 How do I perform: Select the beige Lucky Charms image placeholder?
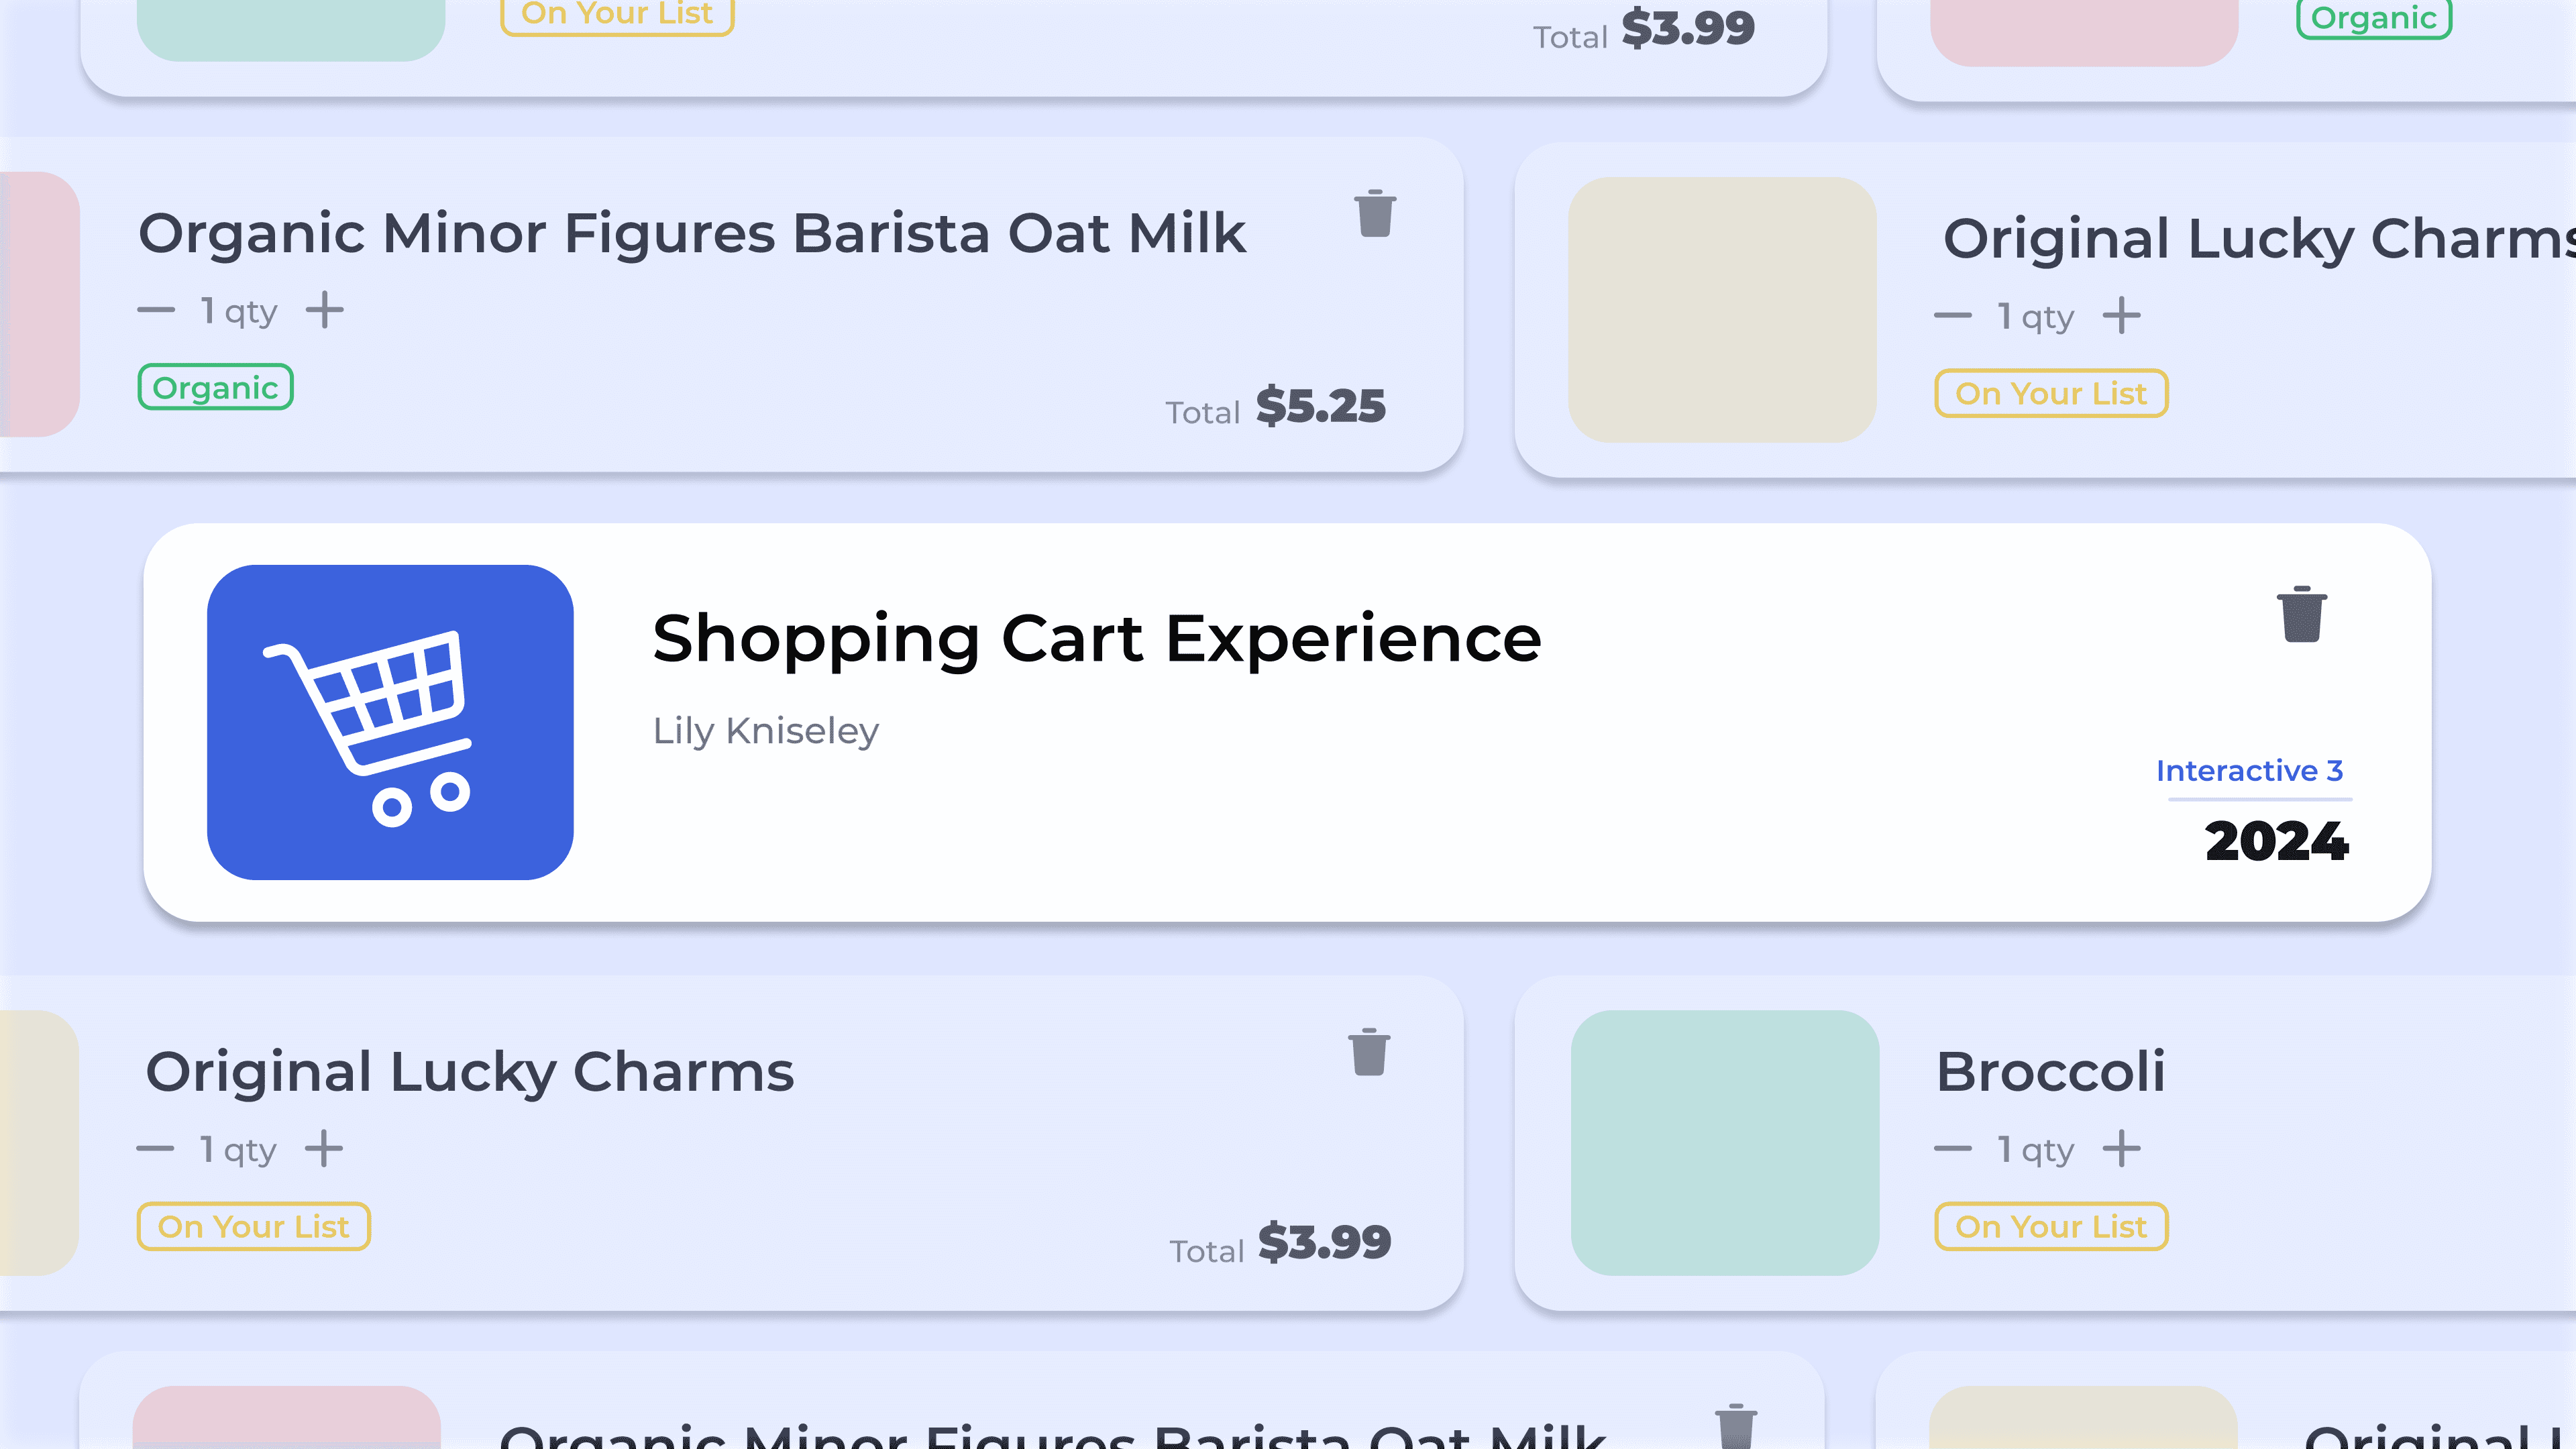tap(1722, 310)
